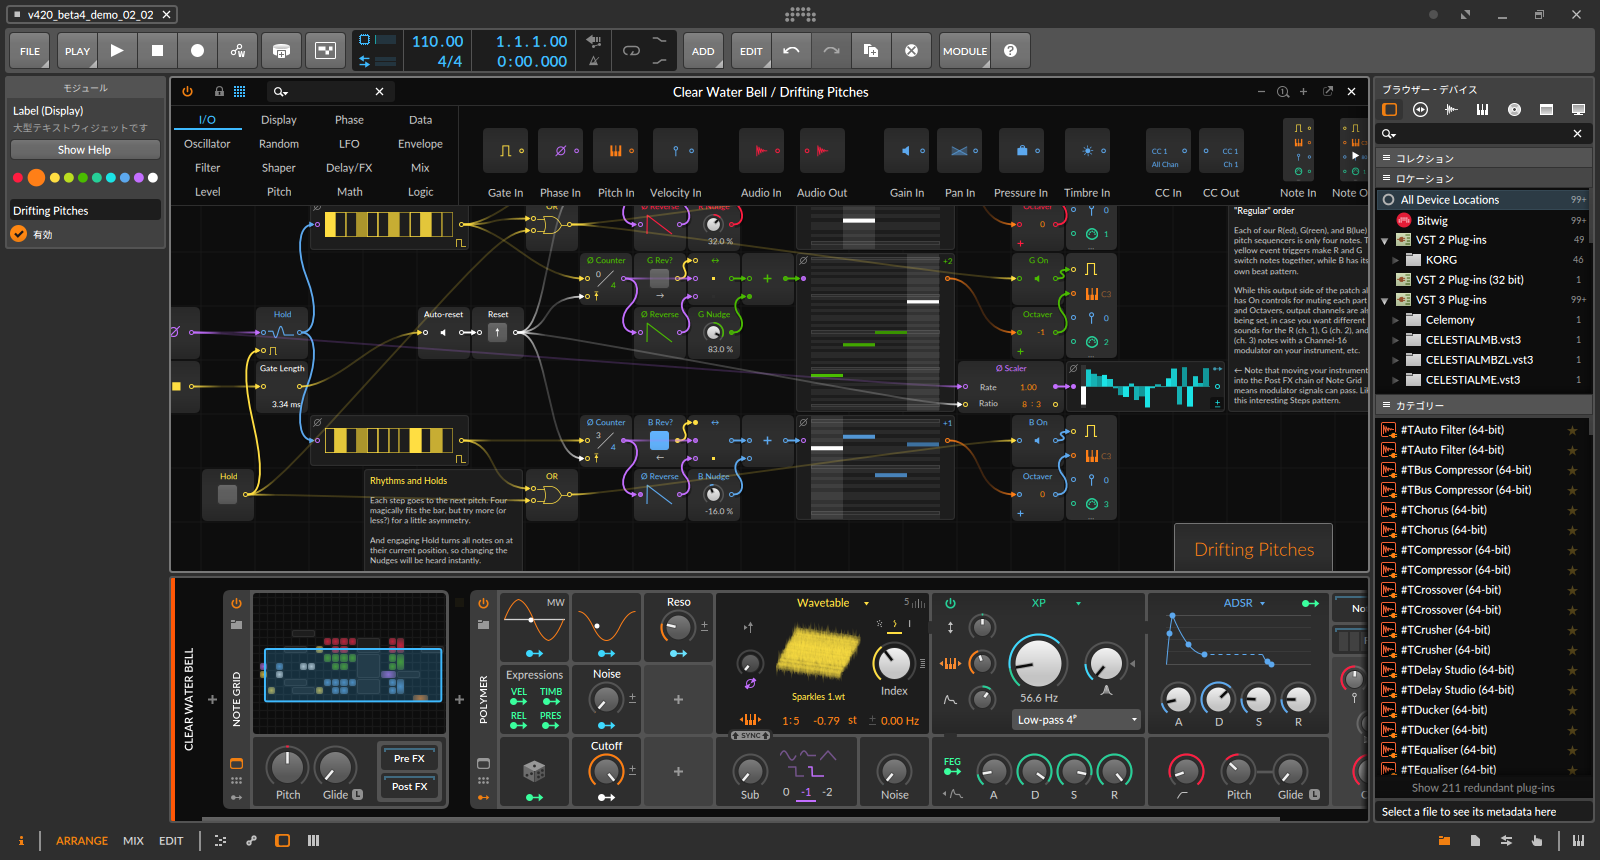The width and height of the screenshot is (1600, 860).
Task: Toggle the Drifting Pitches enabled checkbox
Action: pyautogui.click(x=19, y=234)
